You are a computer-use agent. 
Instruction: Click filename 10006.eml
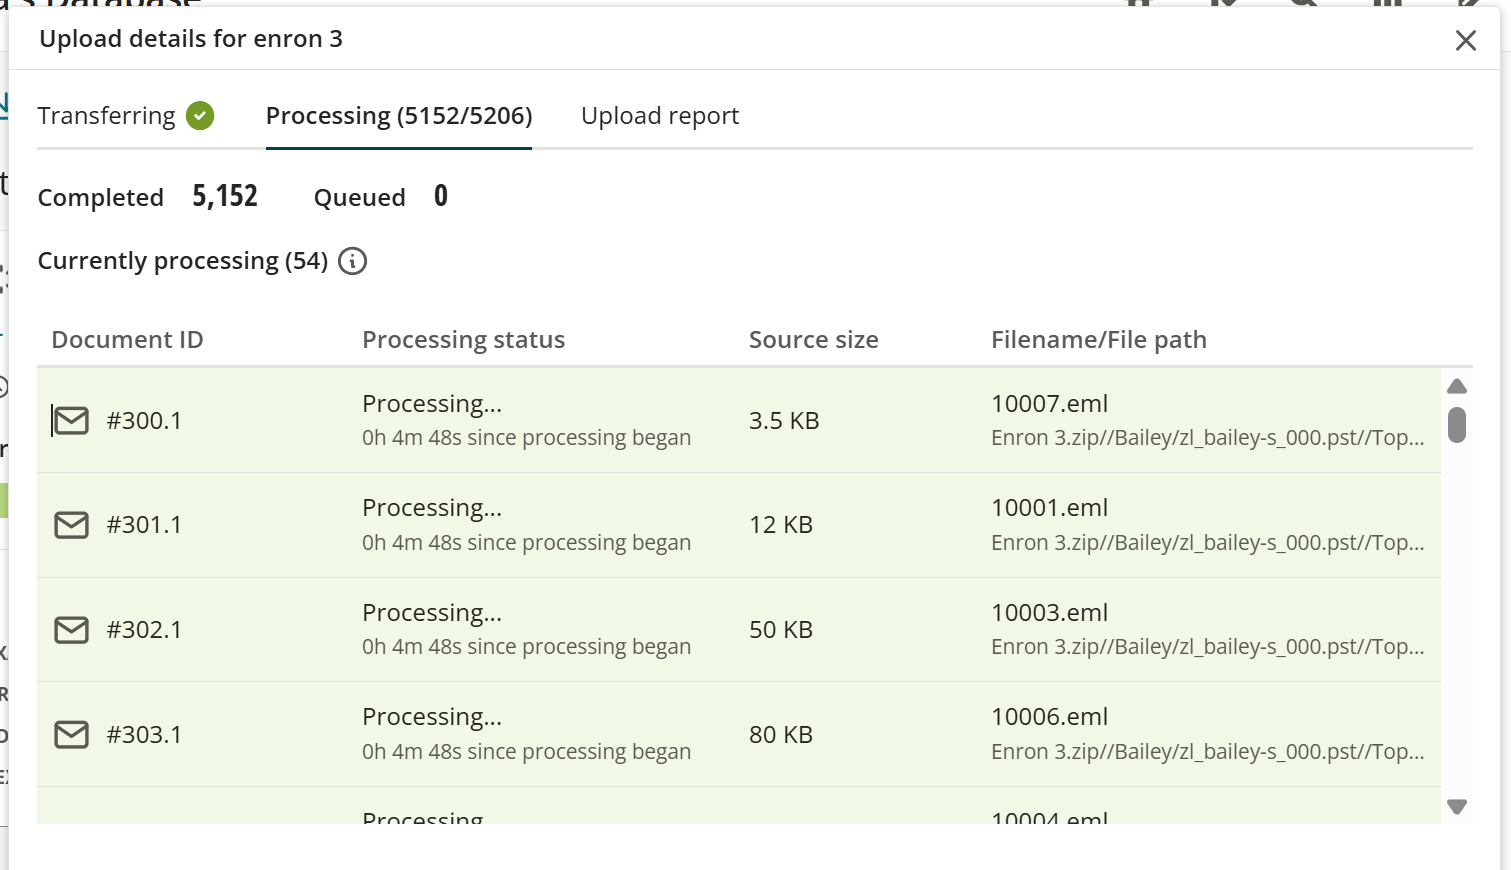(x=1049, y=717)
